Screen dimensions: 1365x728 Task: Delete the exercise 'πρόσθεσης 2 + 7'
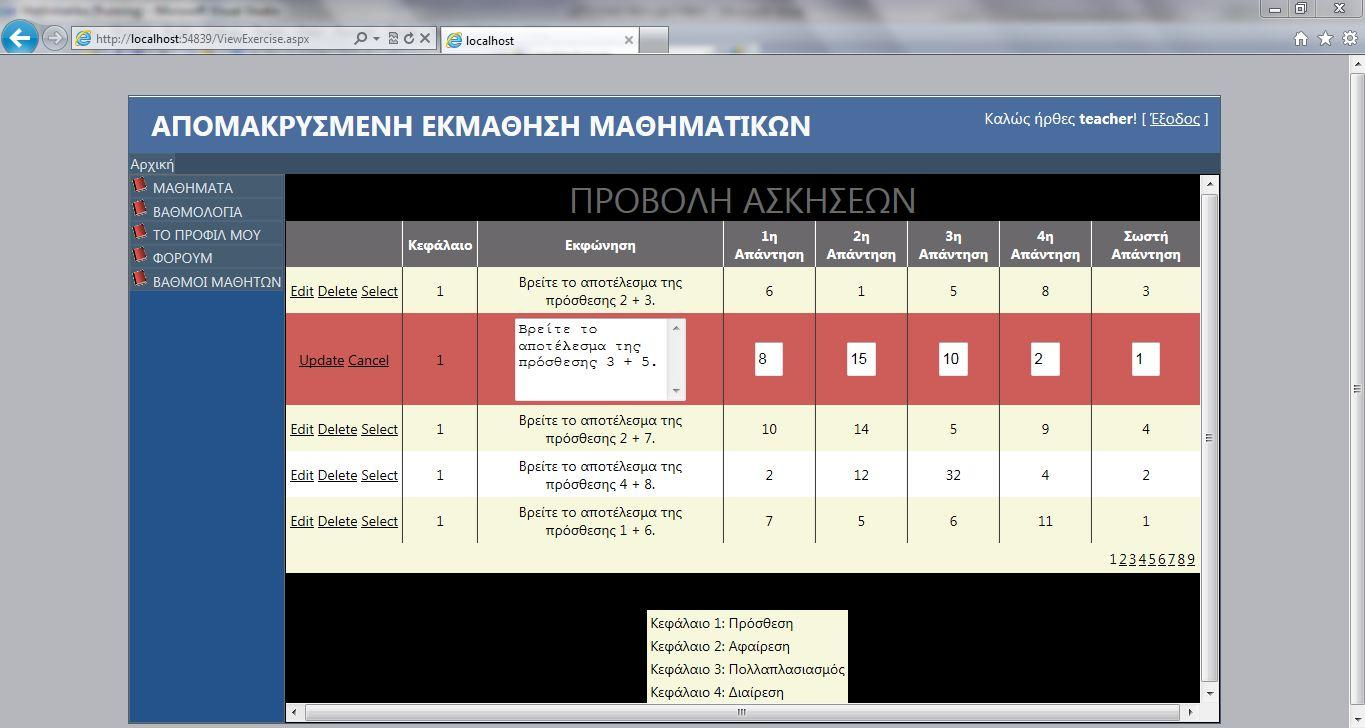coord(337,429)
